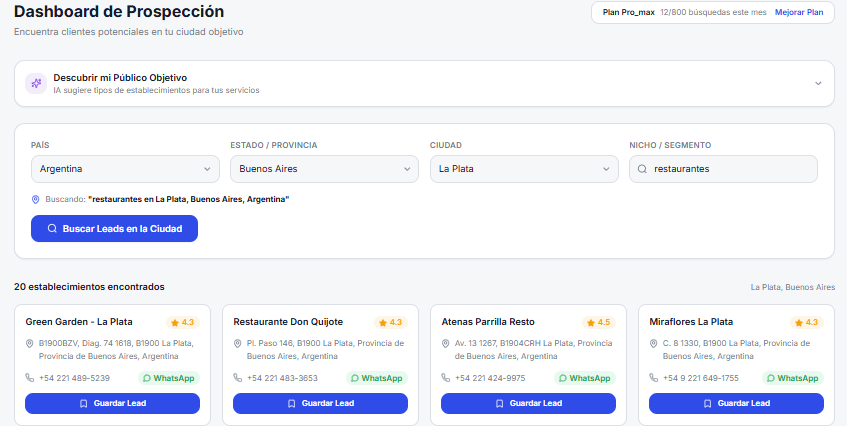Image resolution: width=847 pixels, height=426 pixels.
Task: Click the search magnifier icon in Nicho field
Action: tap(642, 169)
